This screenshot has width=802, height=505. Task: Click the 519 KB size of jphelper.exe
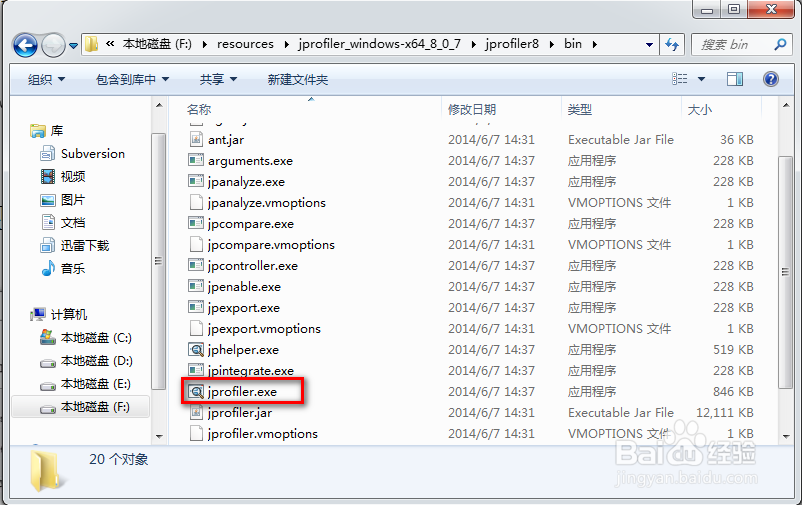coord(733,349)
